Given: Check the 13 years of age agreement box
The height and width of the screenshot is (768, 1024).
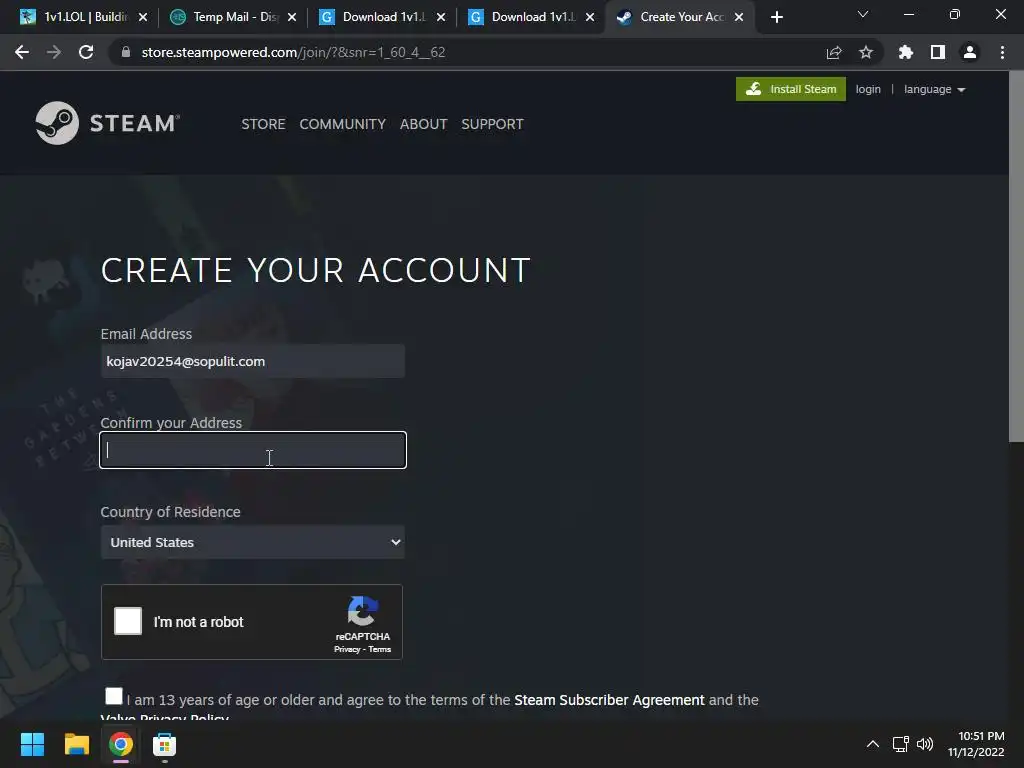Looking at the screenshot, I should (x=114, y=696).
